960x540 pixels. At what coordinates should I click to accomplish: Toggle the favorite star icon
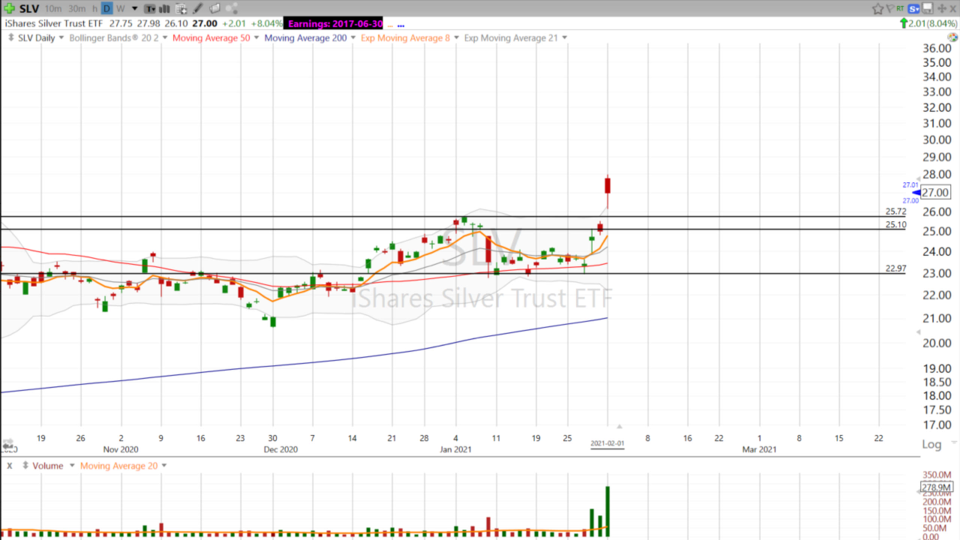pyautogui.click(x=878, y=9)
